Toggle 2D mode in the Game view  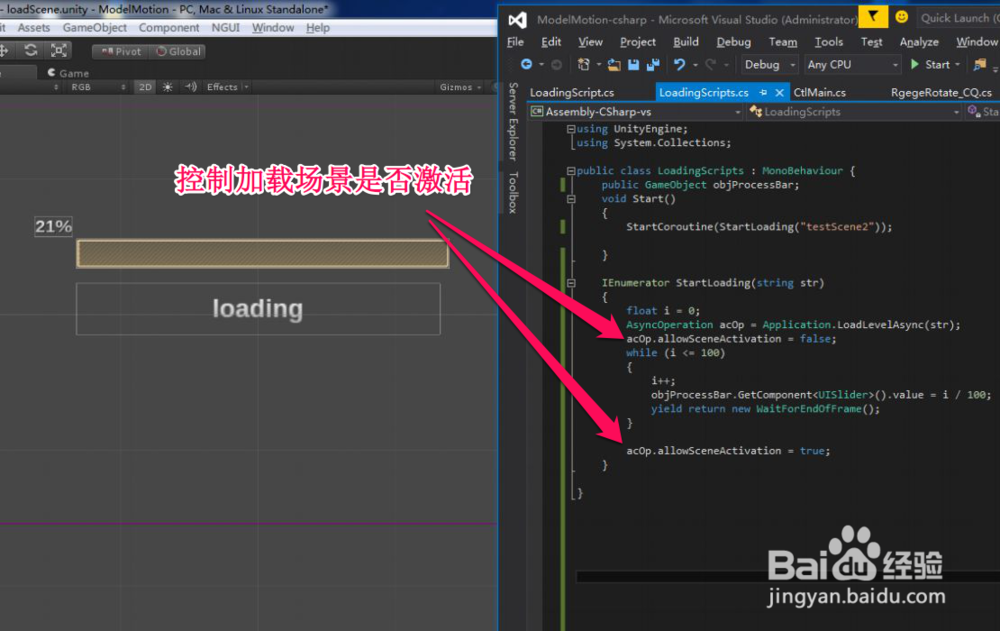[x=144, y=87]
